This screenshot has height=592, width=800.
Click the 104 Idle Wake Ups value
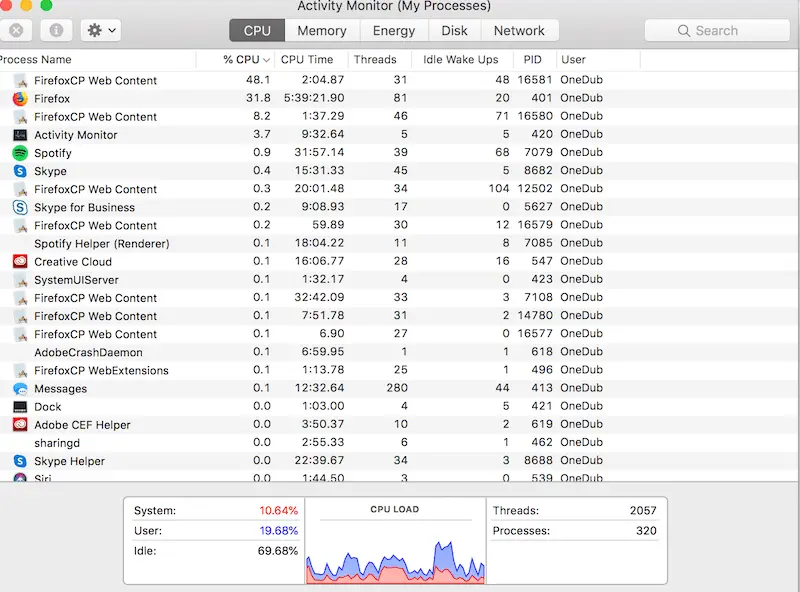[498, 189]
